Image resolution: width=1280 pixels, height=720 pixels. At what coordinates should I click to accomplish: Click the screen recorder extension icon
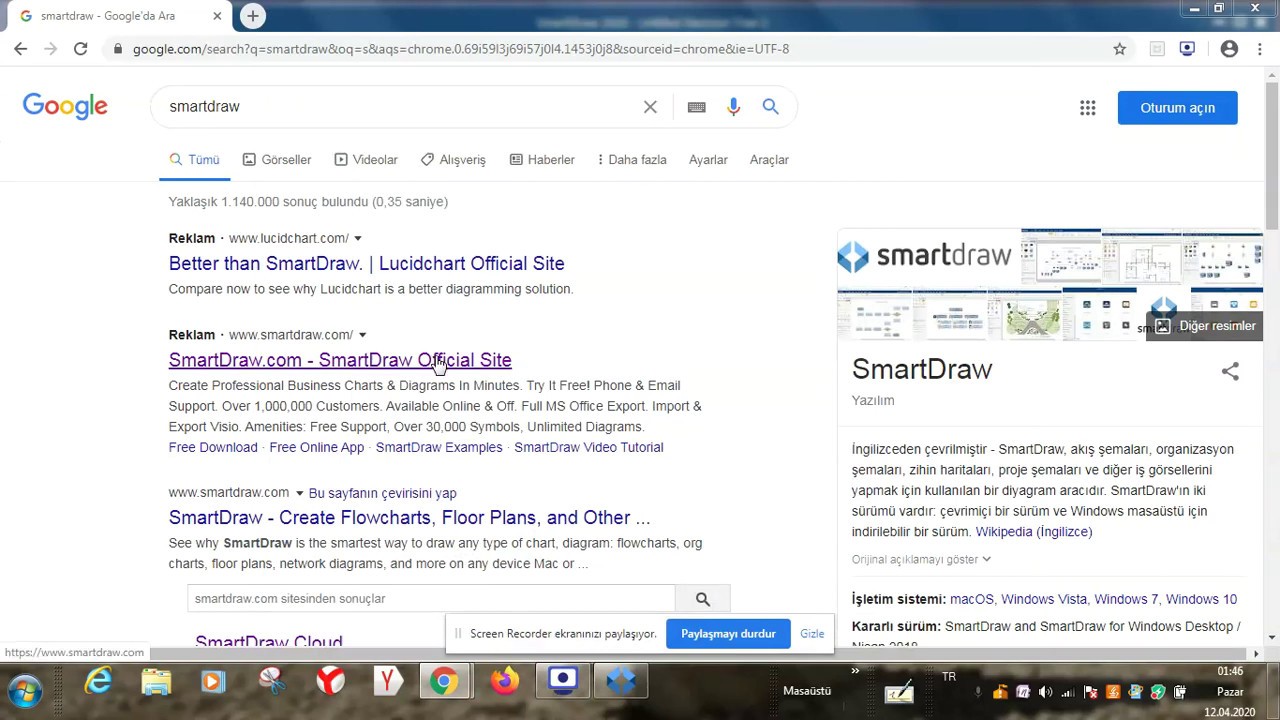(1187, 48)
